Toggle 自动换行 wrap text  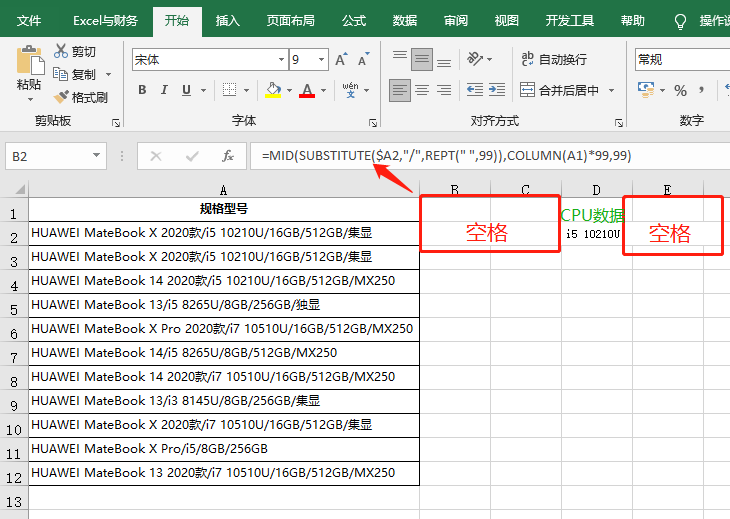554,59
